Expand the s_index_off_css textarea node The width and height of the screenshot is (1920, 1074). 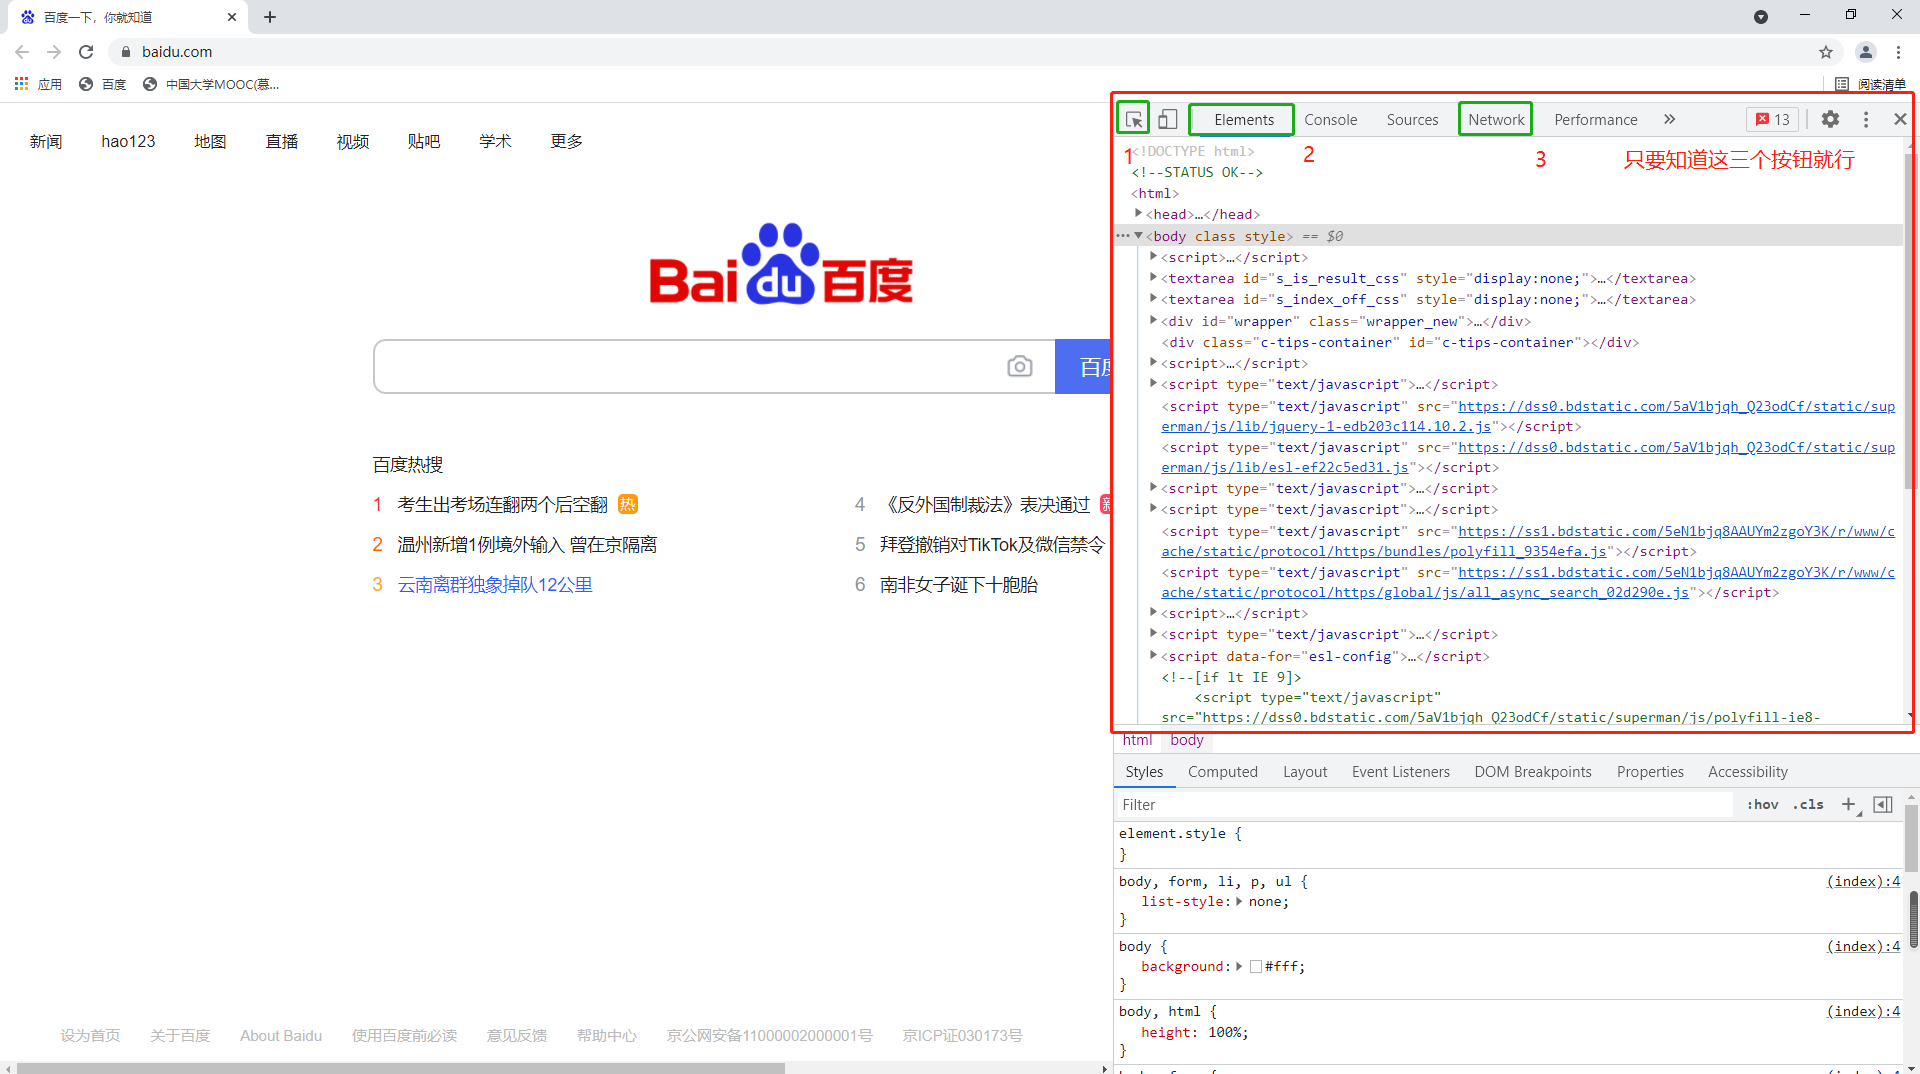click(1153, 298)
